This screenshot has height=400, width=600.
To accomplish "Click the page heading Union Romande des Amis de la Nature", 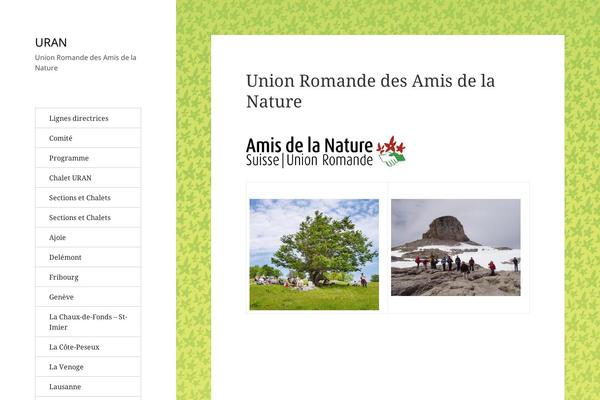I will (x=370, y=91).
